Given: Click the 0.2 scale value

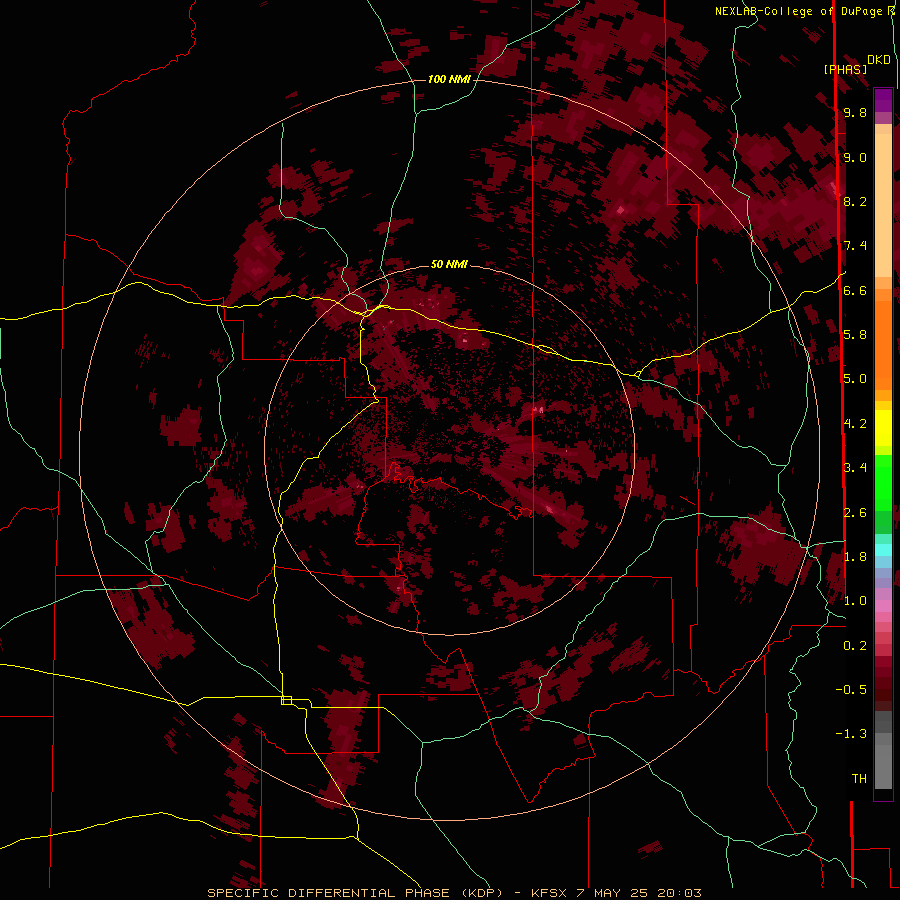Looking at the screenshot, I should coord(855,645).
